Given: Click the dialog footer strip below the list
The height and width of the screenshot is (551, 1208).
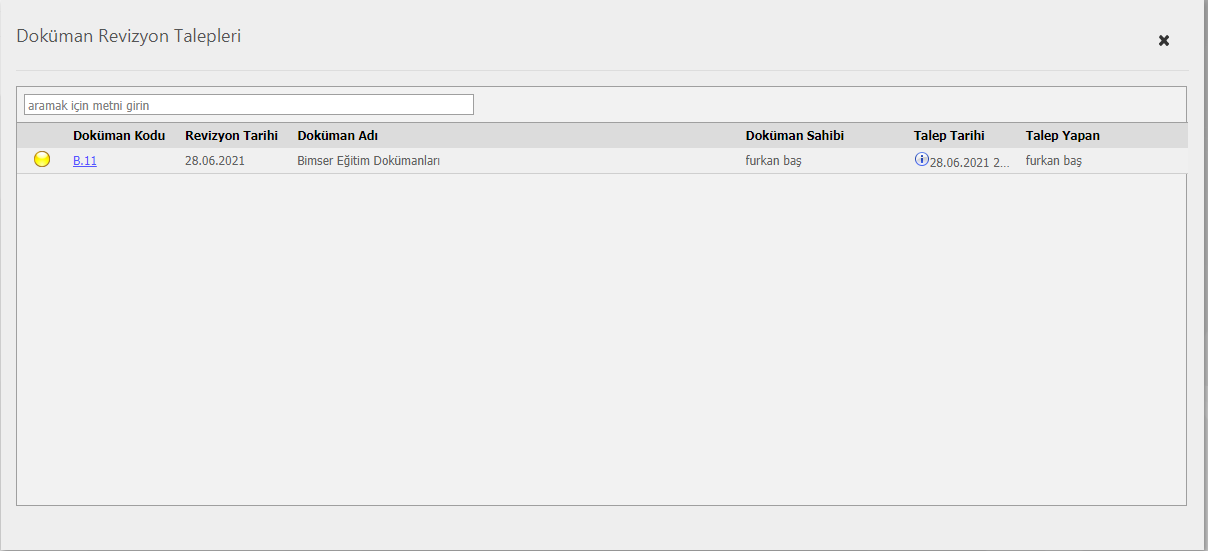Looking at the screenshot, I should coord(600,526).
